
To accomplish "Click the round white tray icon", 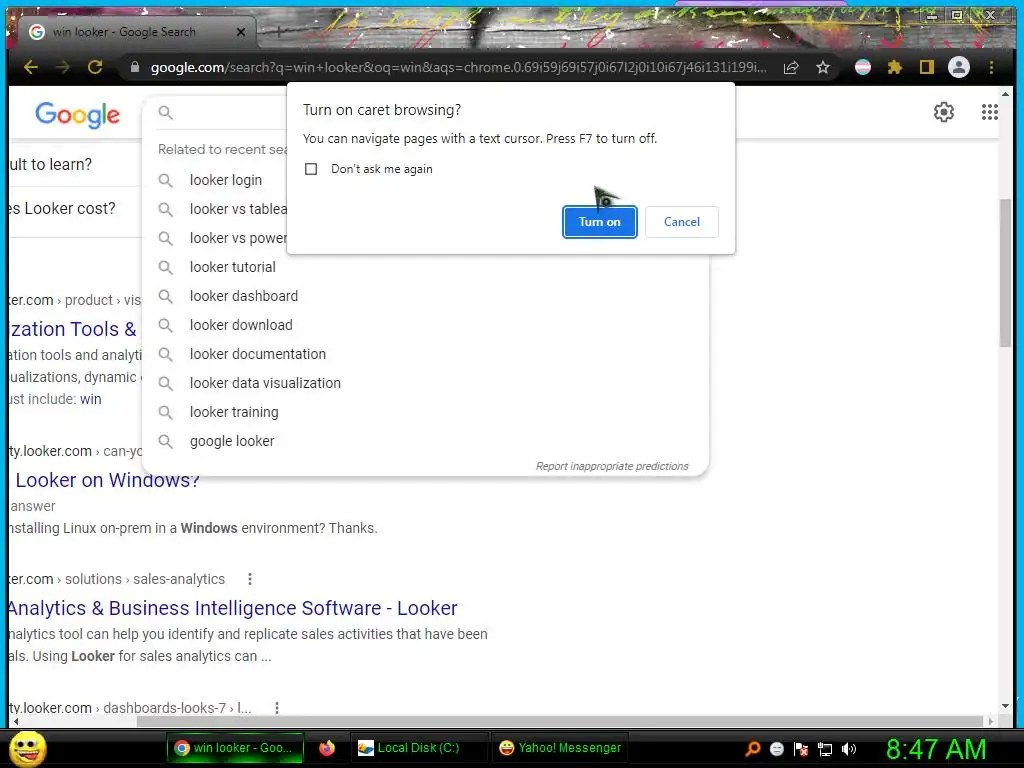I will 776,749.
